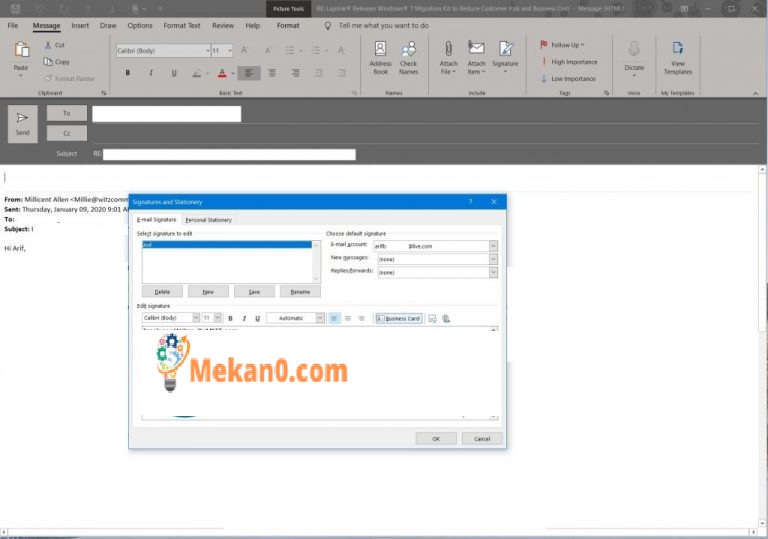Open the signature editor font dropdown
This screenshot has height=539, width=768.
tap(196, 318)
